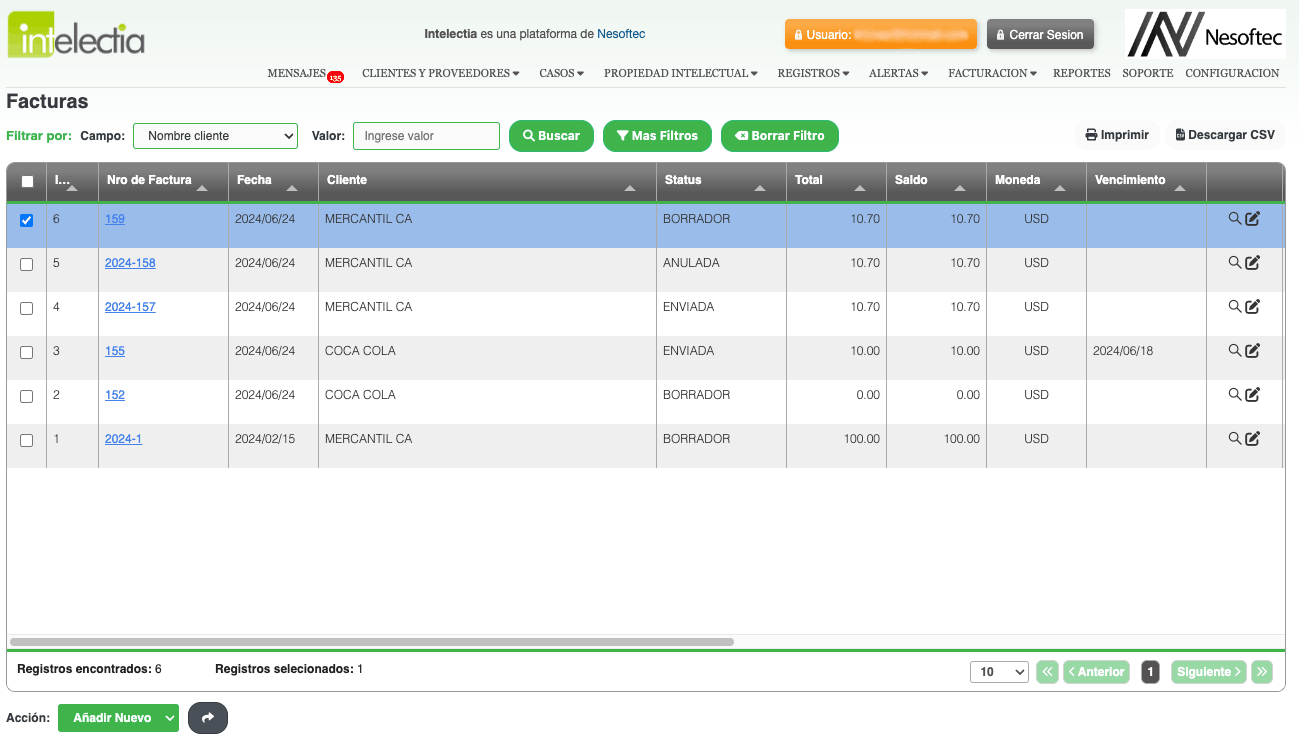Click the edit icon for invoice 2024-158
The width and height of the screenshot is (1299, 748).
click(1252, 263)
